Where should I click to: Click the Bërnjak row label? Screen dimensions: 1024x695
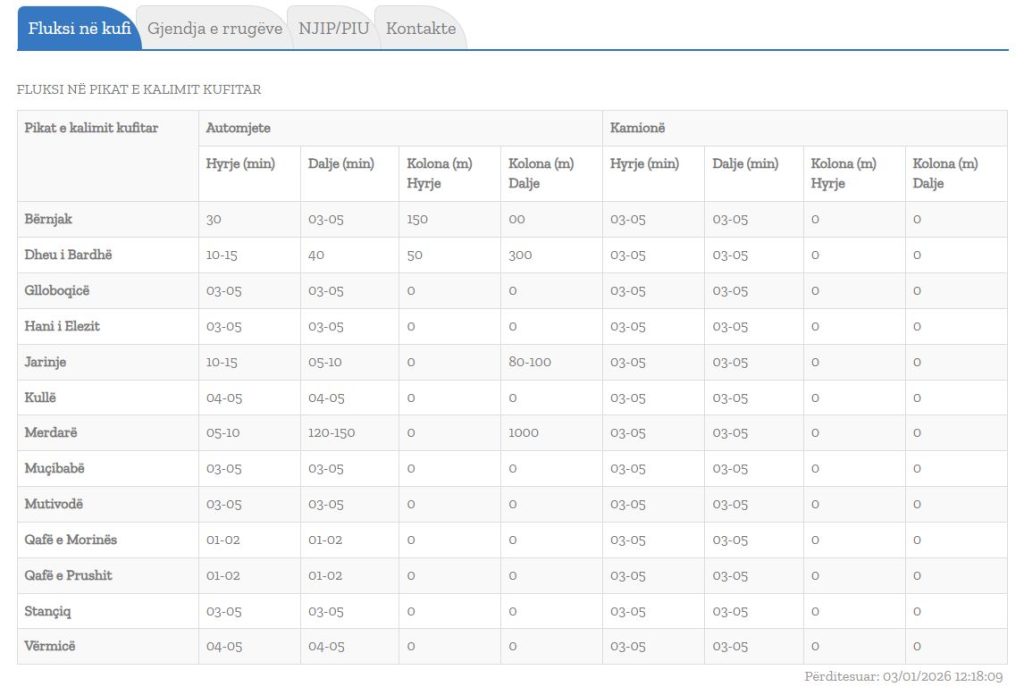tap(48, 219)
